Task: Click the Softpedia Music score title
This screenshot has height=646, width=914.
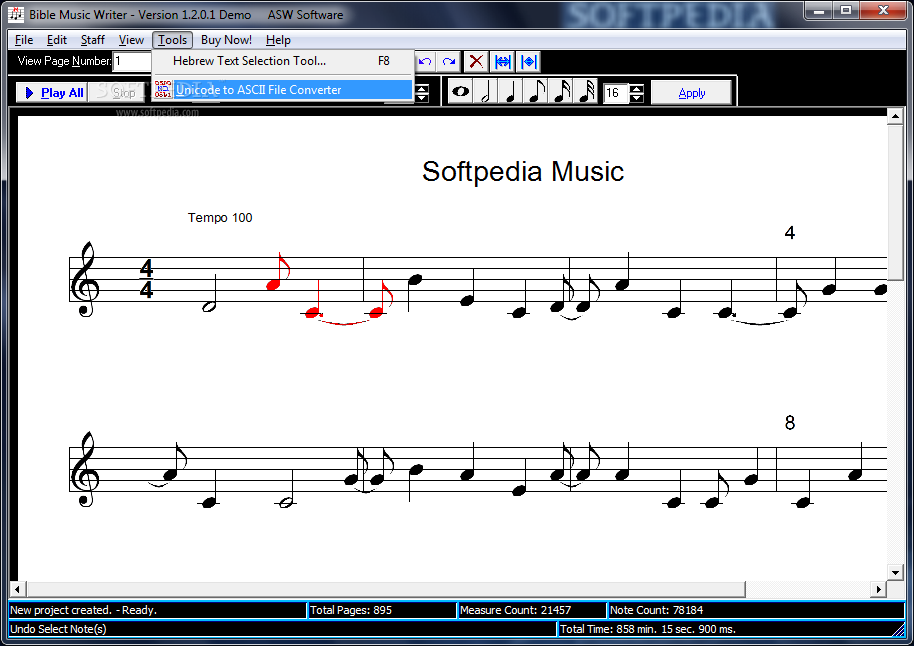Action: click(523, 171)
